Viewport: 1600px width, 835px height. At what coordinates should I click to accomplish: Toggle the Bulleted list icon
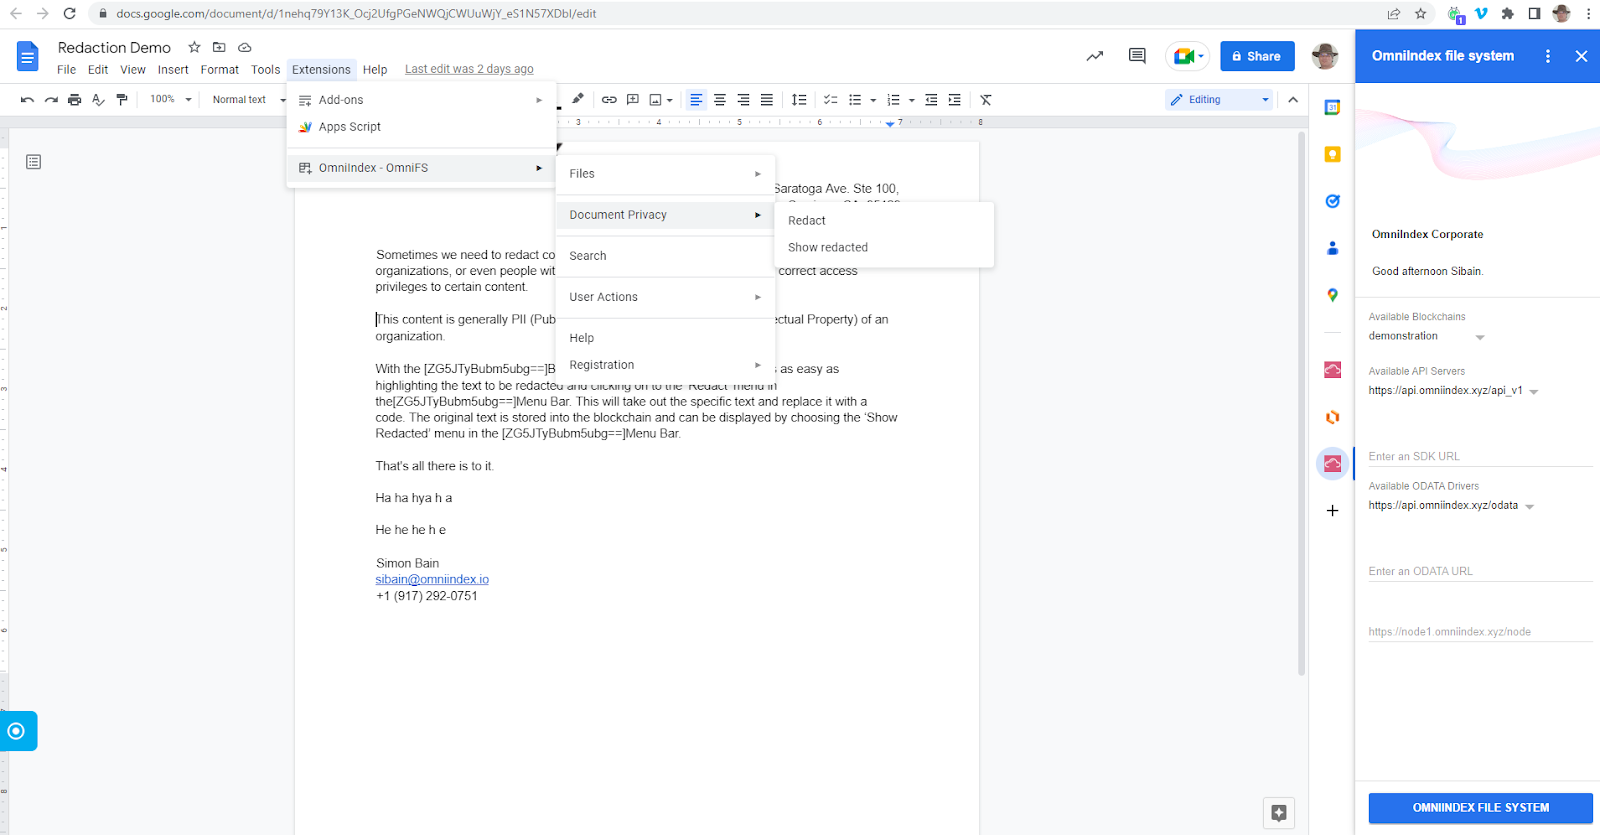point(855,100)
